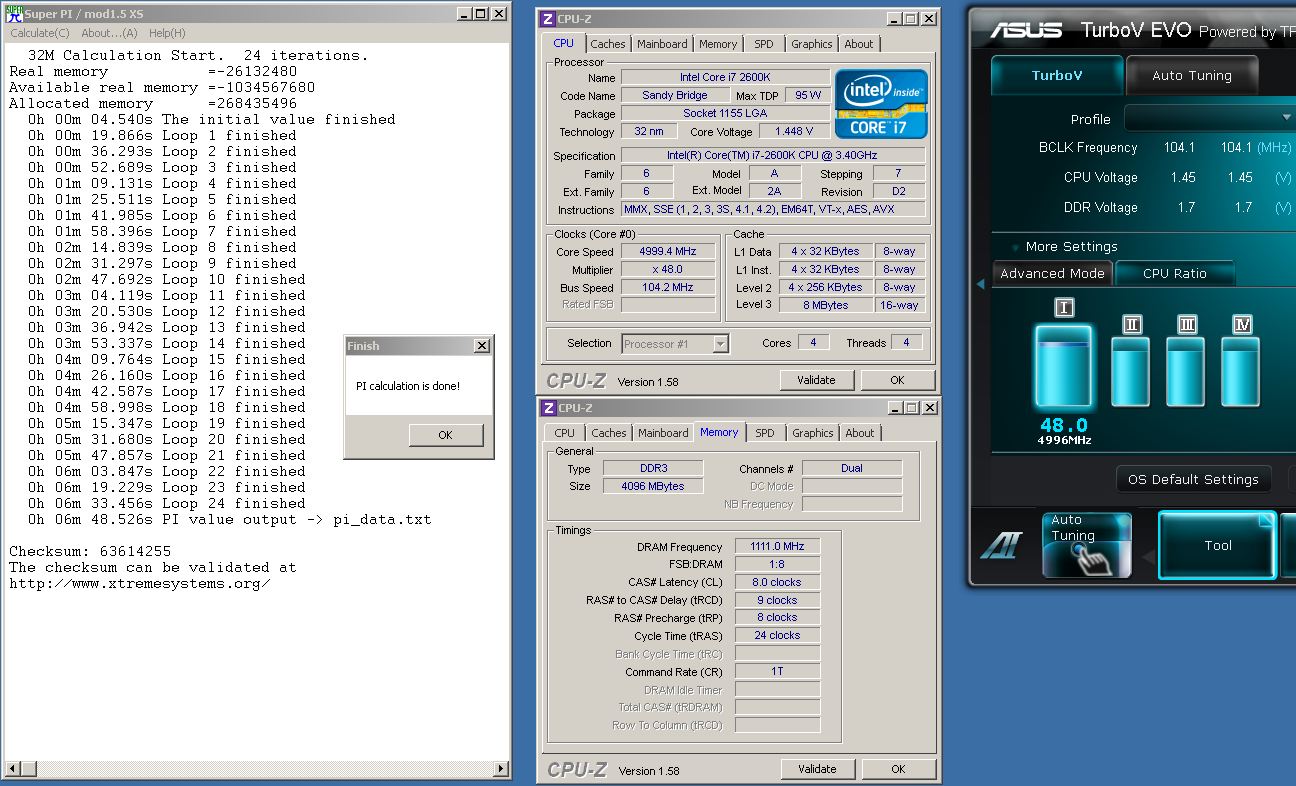
Task: Switch to Graphics tab in CPU-Z processor window
Action: (811, 44)
